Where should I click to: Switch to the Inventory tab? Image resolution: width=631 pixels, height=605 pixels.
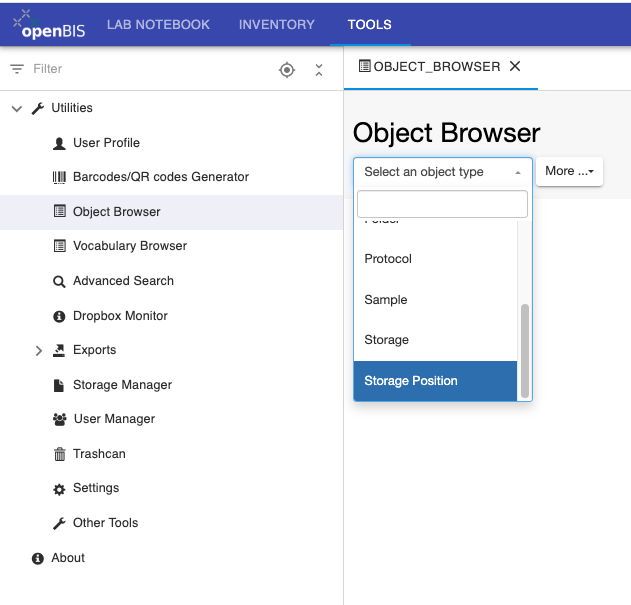pos(276,25)
